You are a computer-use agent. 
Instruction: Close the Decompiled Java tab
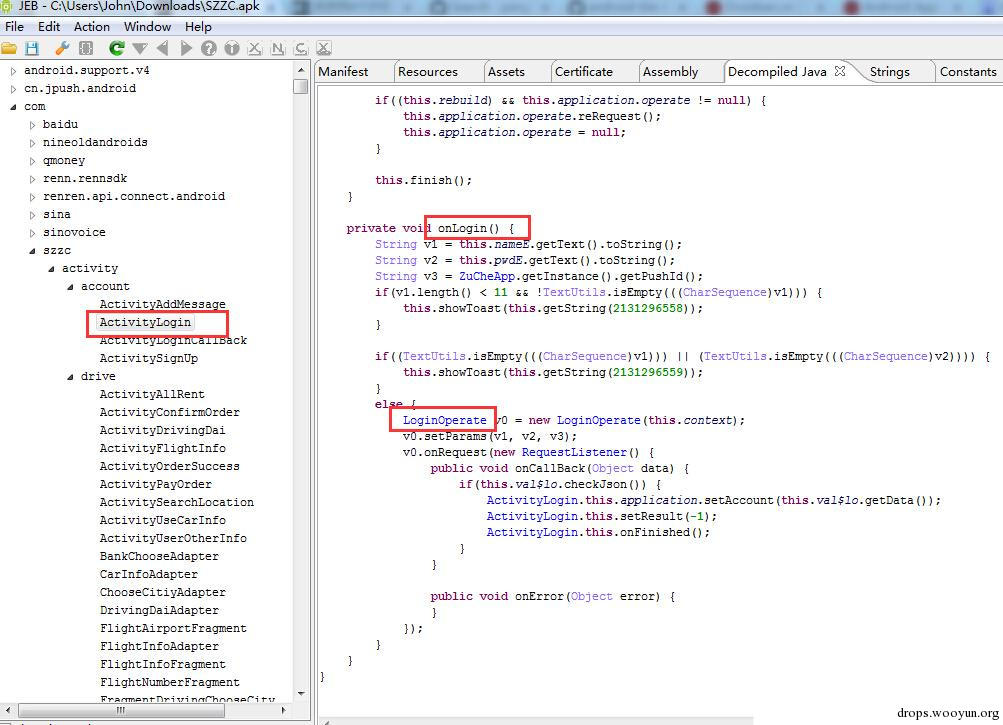click(840, 71)
